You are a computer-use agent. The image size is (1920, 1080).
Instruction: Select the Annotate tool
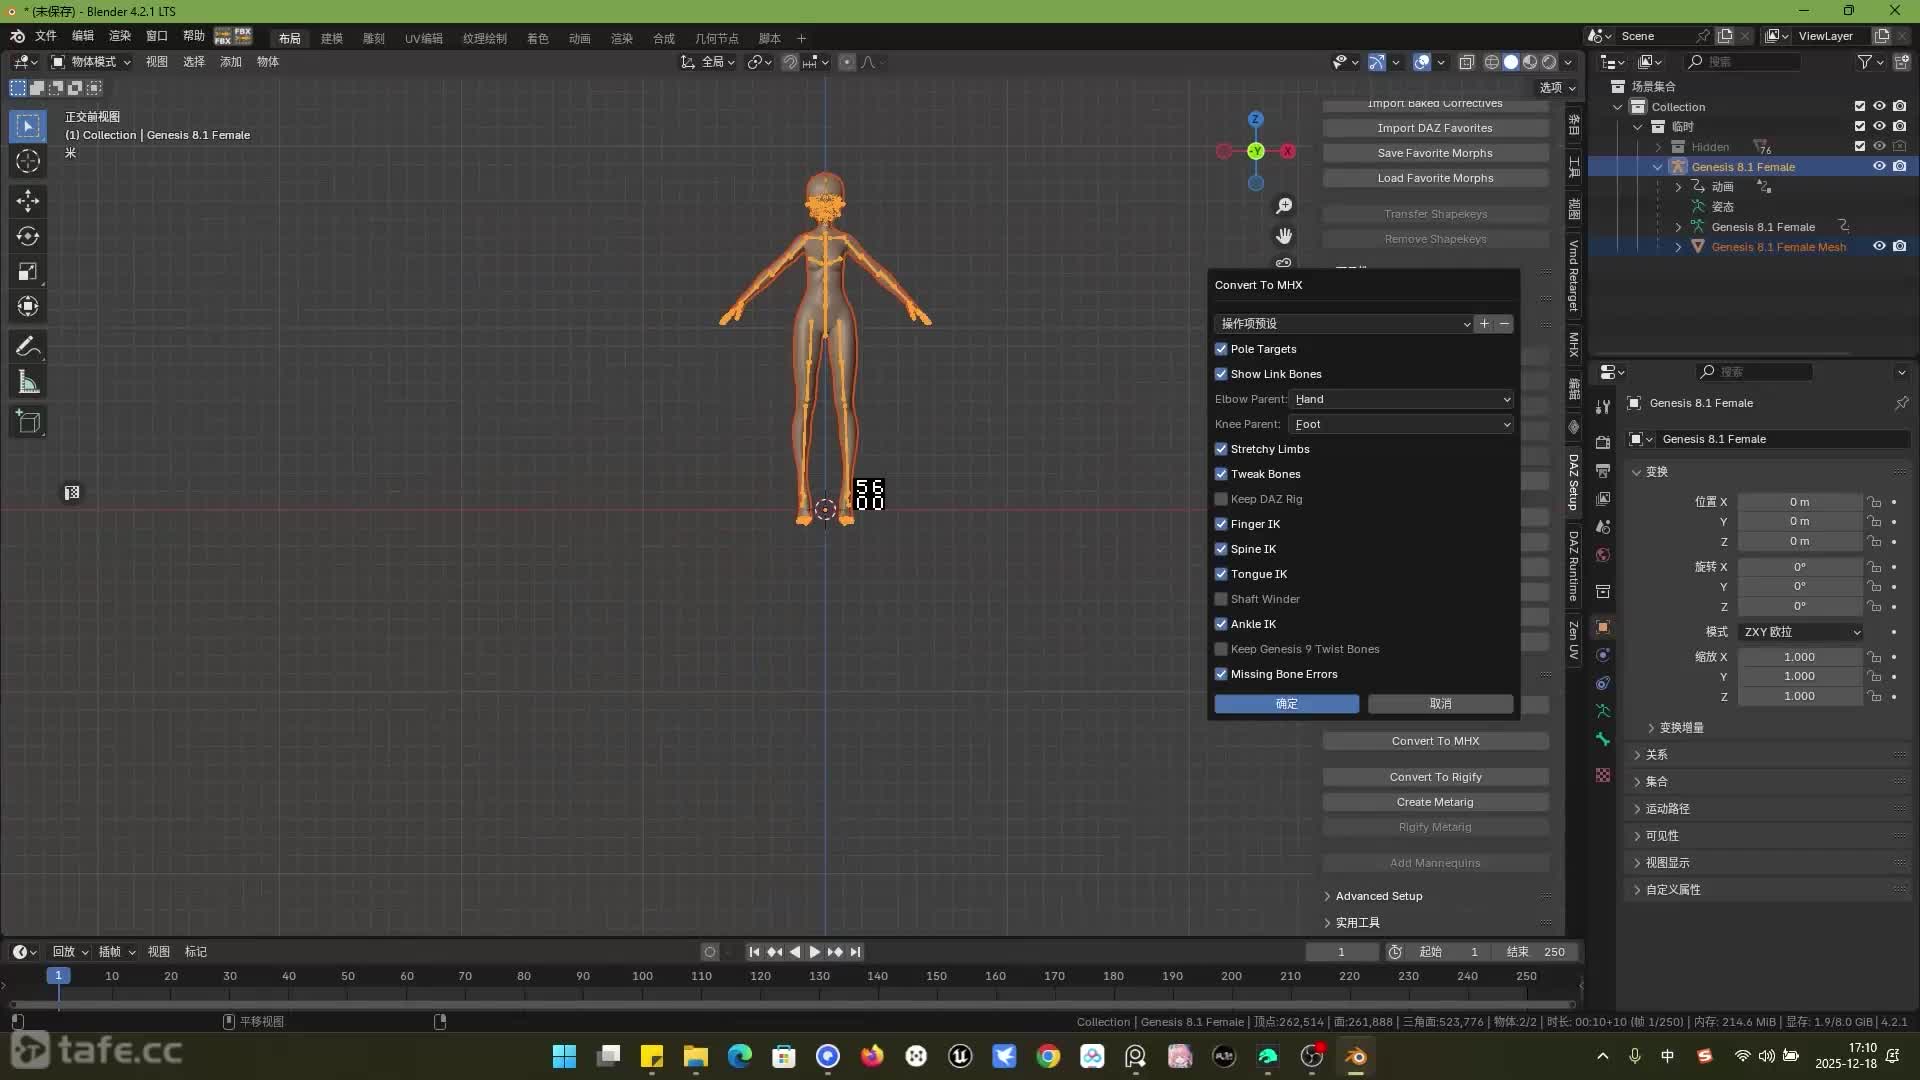[x=27, y=345]
